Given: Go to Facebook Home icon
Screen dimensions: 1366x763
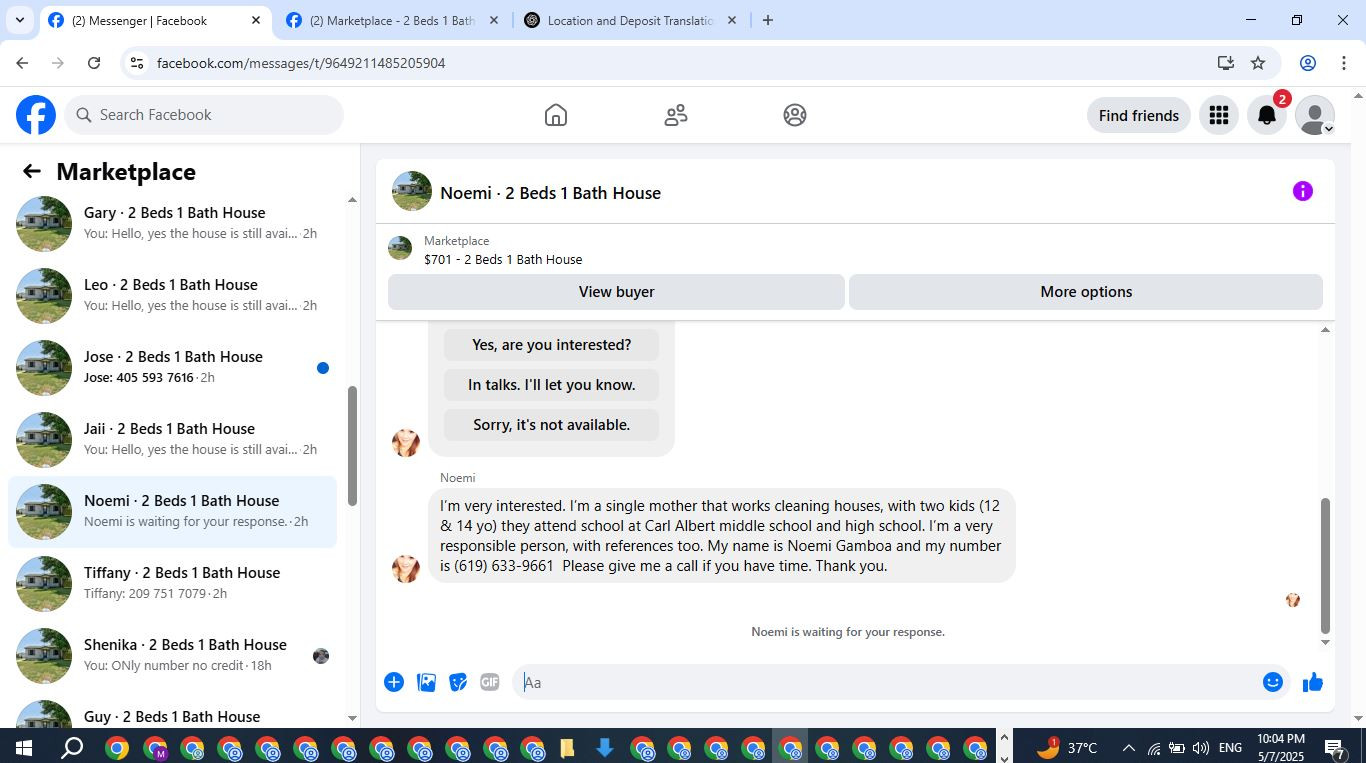Looking at the screenshot, I should (x=556, y=115).
